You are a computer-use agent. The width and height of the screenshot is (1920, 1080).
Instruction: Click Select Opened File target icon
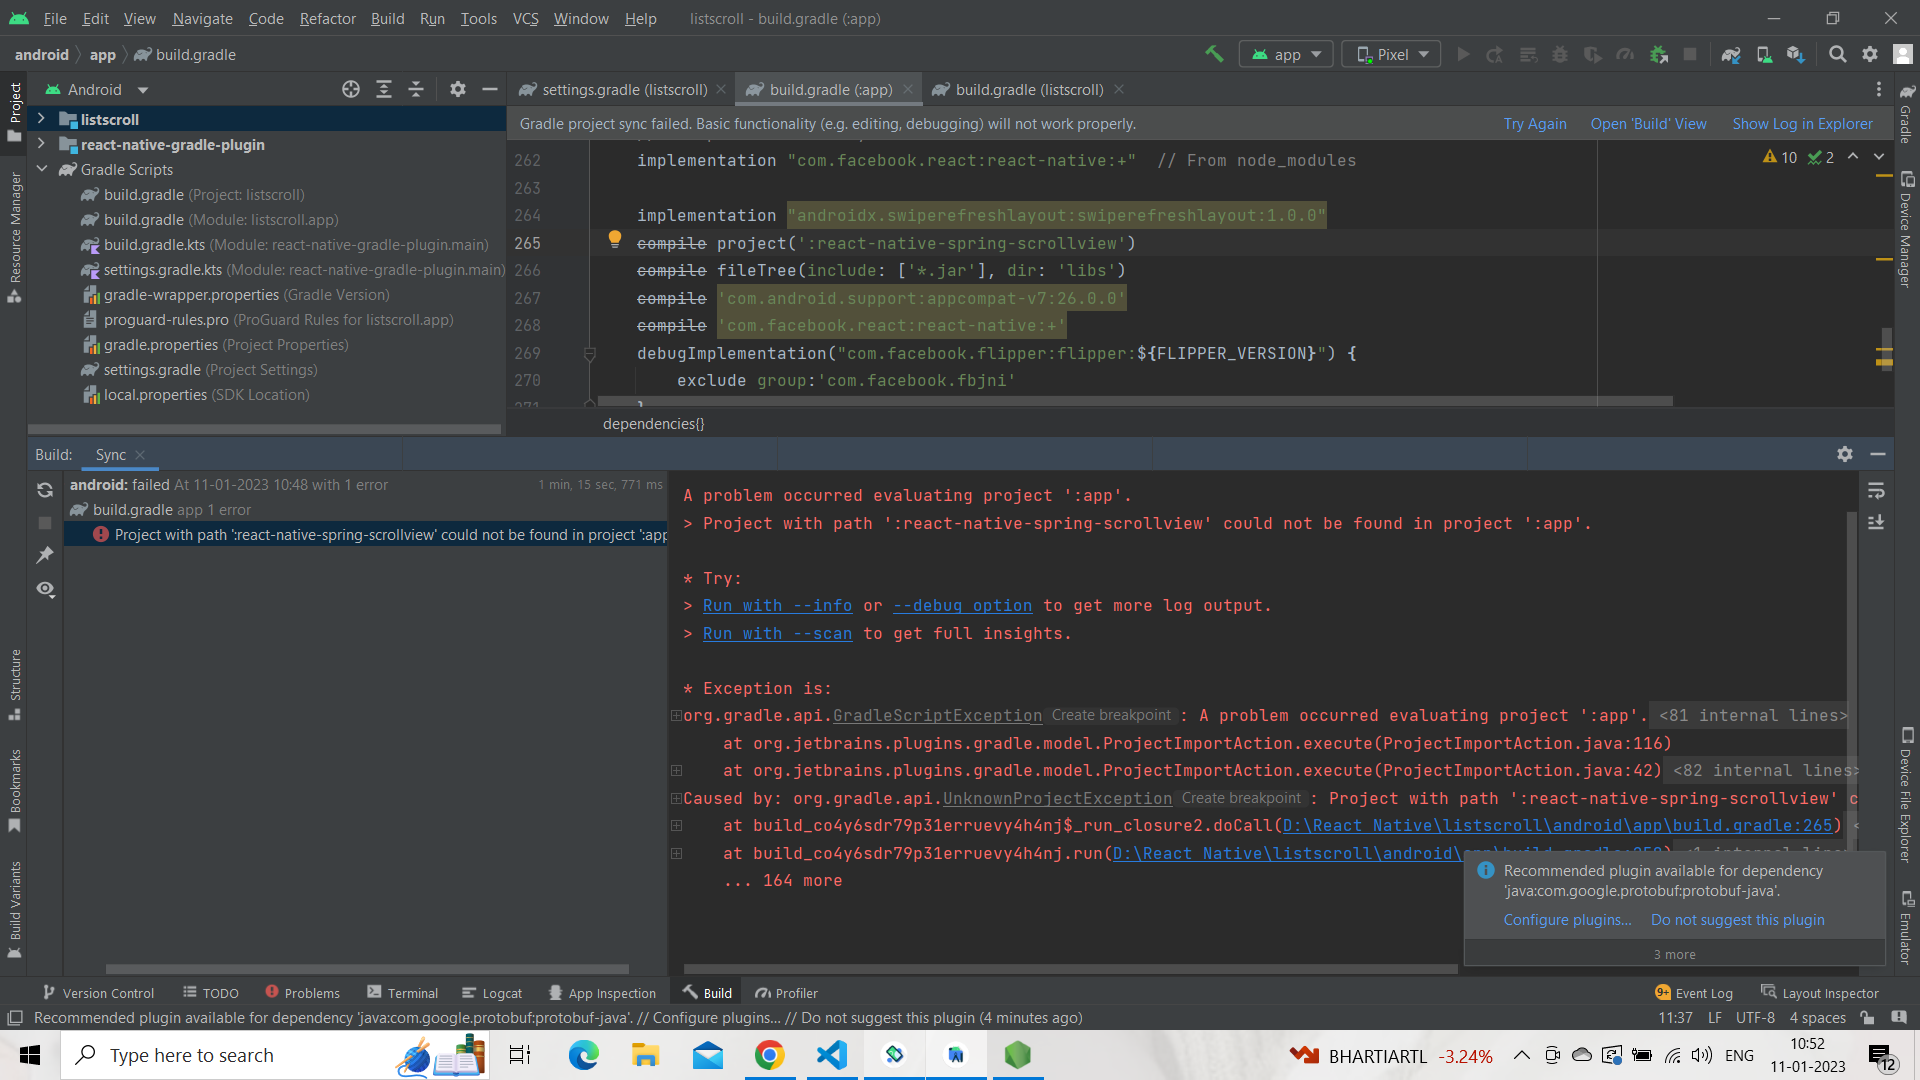tap(351, 89)
